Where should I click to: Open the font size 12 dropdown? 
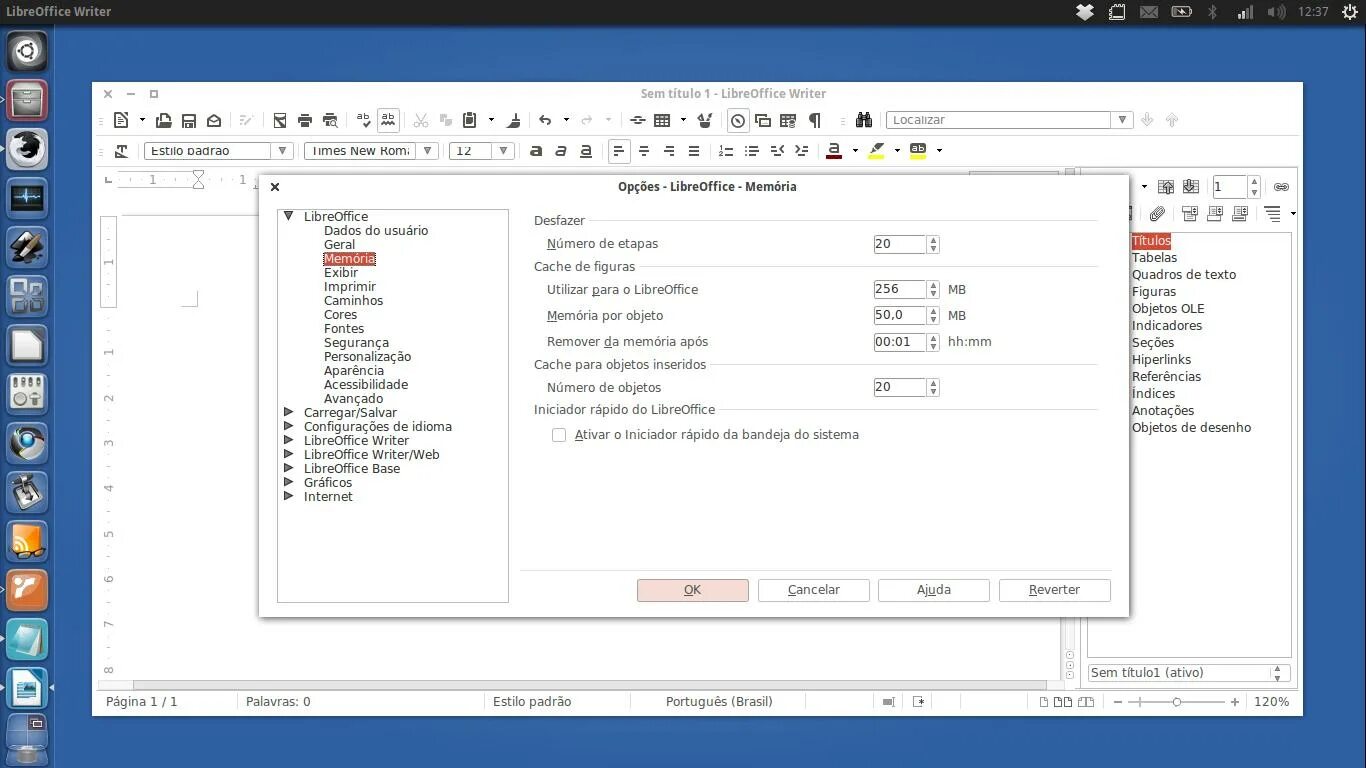click(x=503, y=151)
